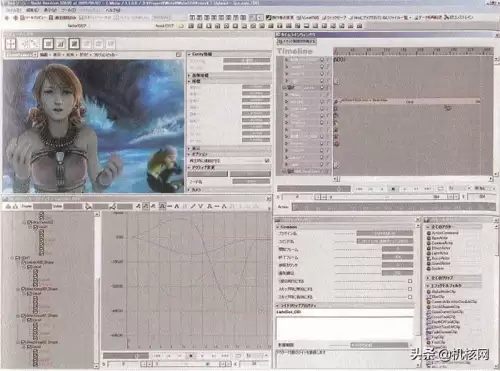The image size is (500, 371).
Task: Expand the first track in the Timeline
Action: pos(286,60)
